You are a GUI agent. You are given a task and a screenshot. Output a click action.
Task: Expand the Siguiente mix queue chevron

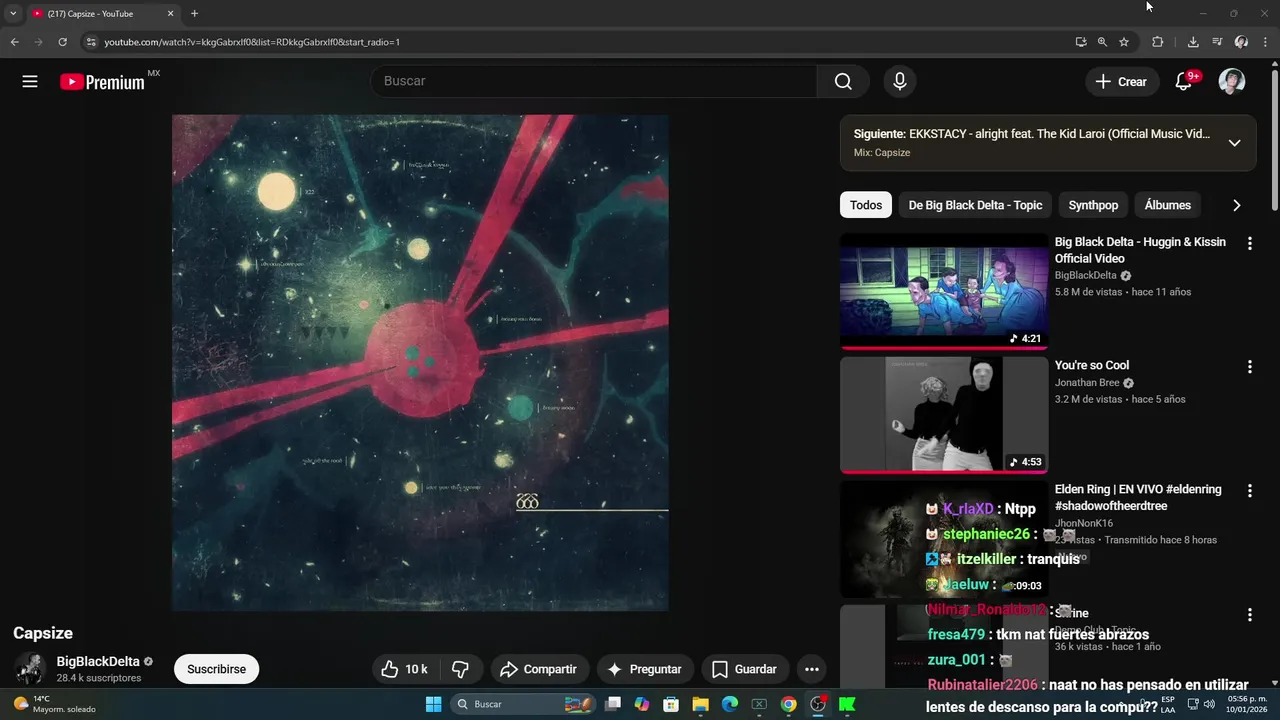click(1234, 143)
